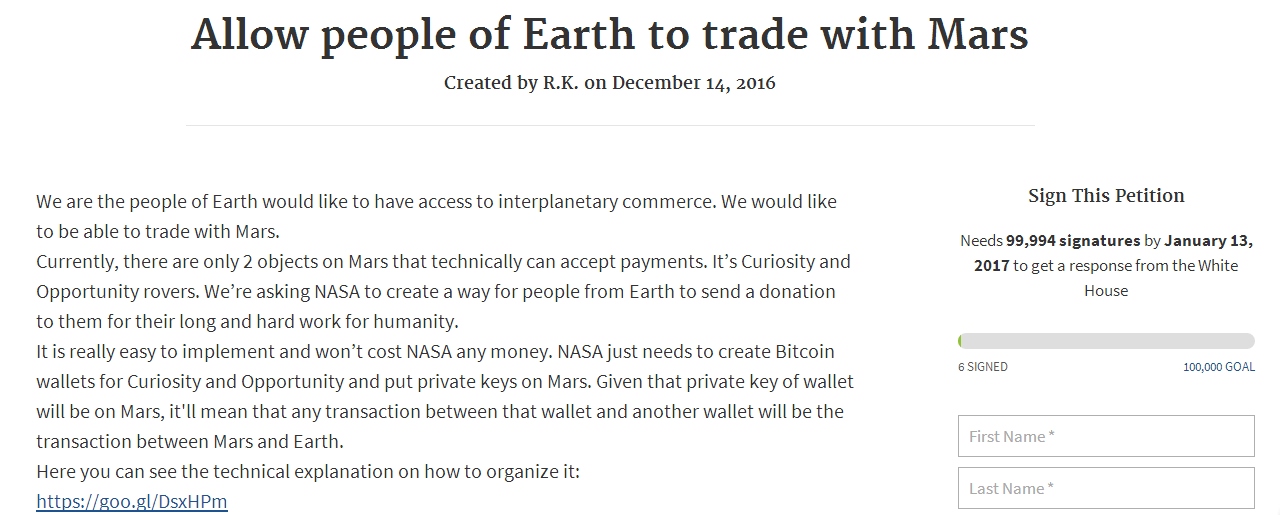
Task: Focus the Last Name input field
Action: point(1106,488)
